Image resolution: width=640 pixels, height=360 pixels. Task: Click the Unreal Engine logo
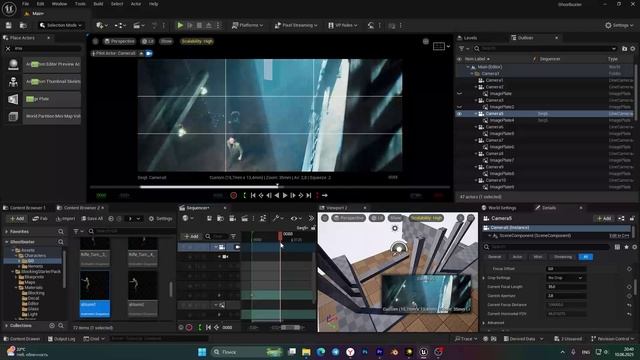tap(9, 9)
